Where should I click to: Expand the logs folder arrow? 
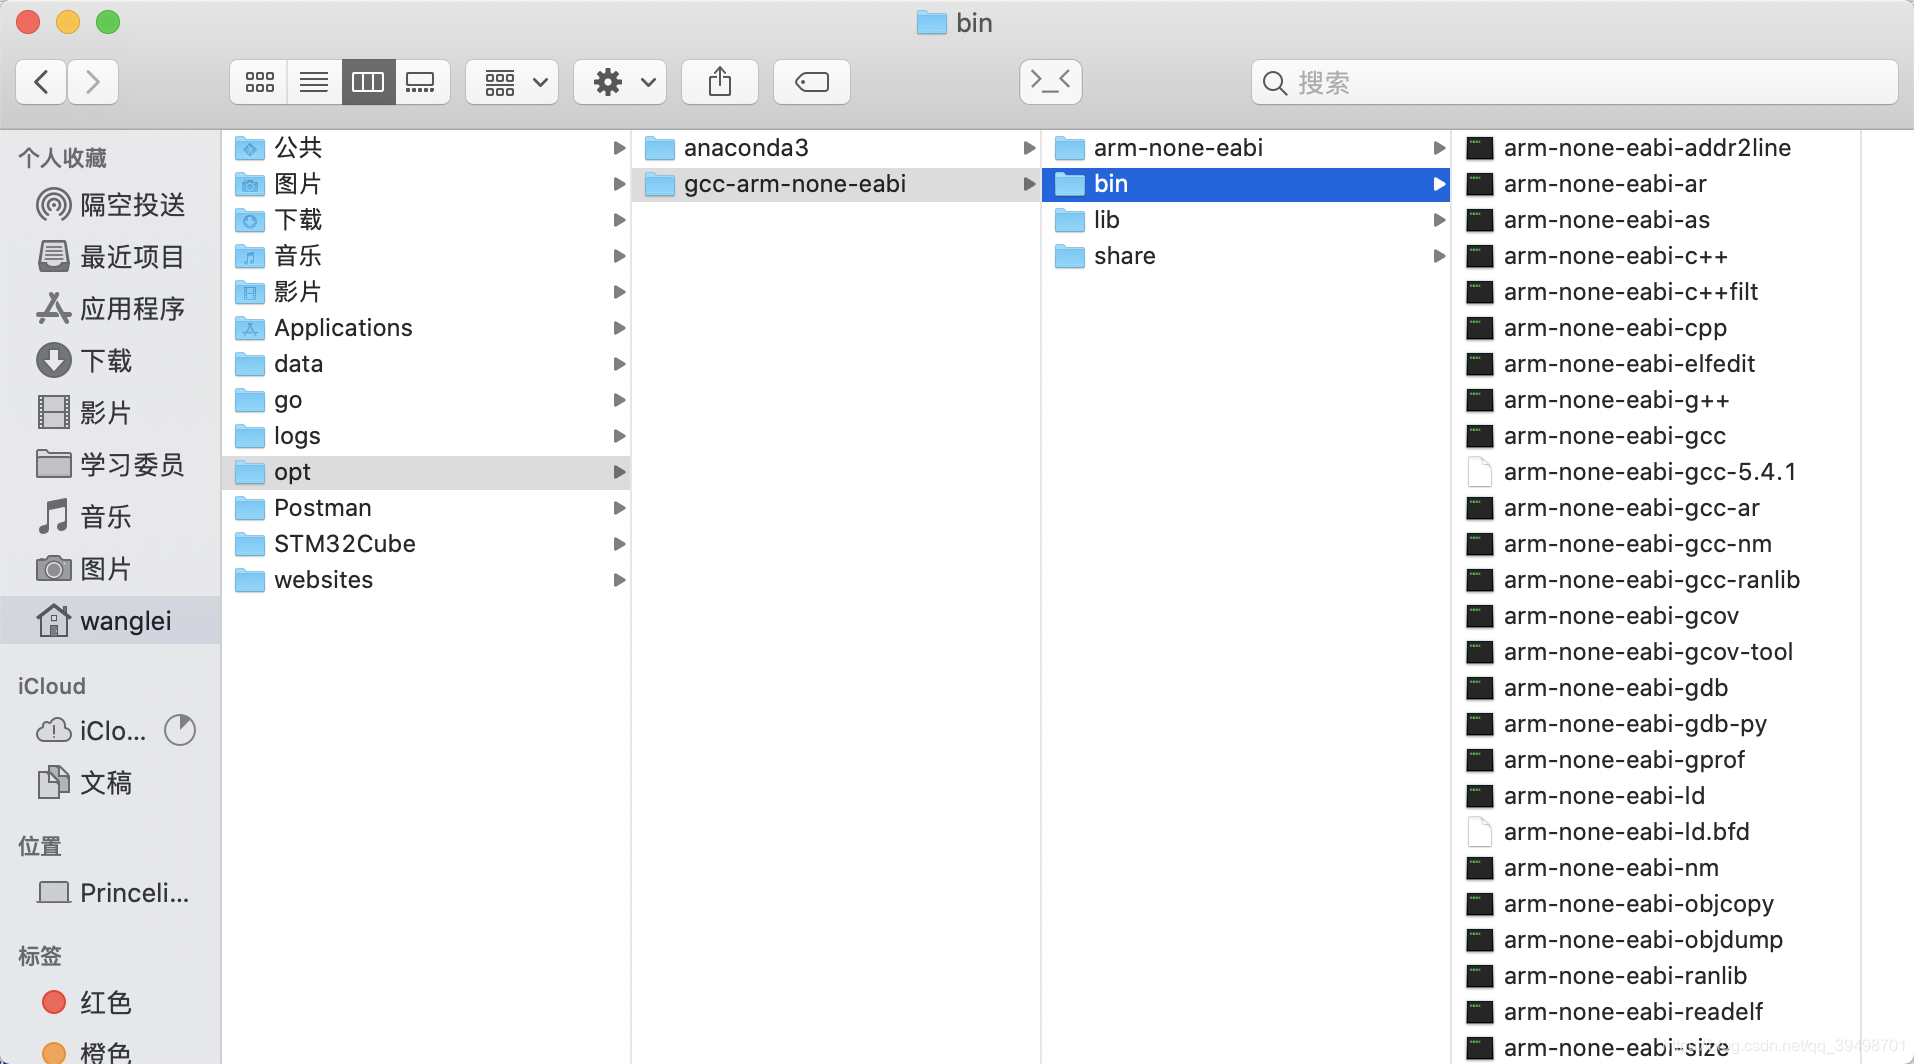[x=619, y=436]
